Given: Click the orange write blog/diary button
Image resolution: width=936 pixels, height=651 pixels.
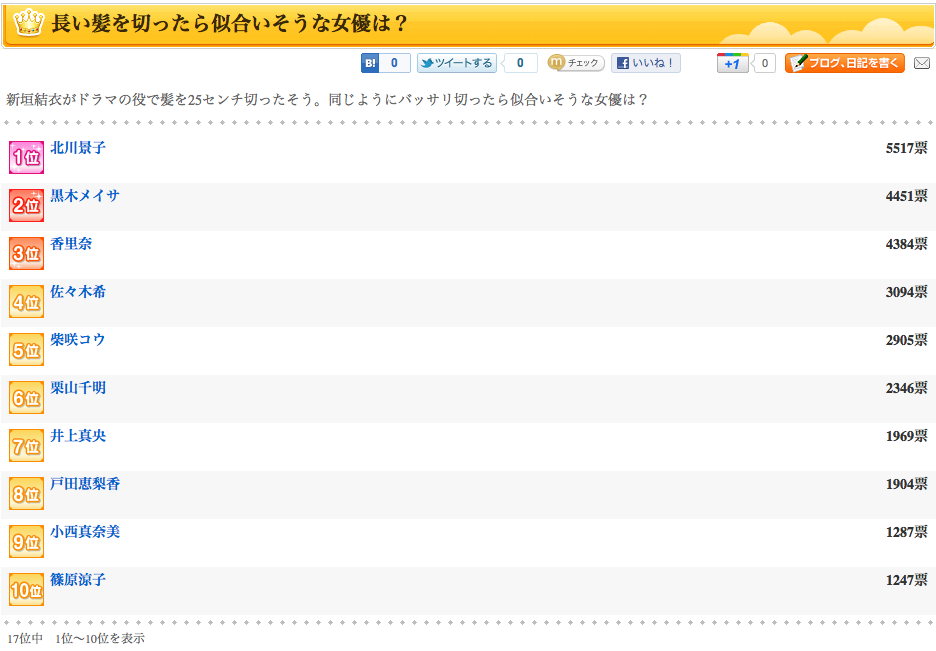Looking at the screenshot, I should coord(845,63).
